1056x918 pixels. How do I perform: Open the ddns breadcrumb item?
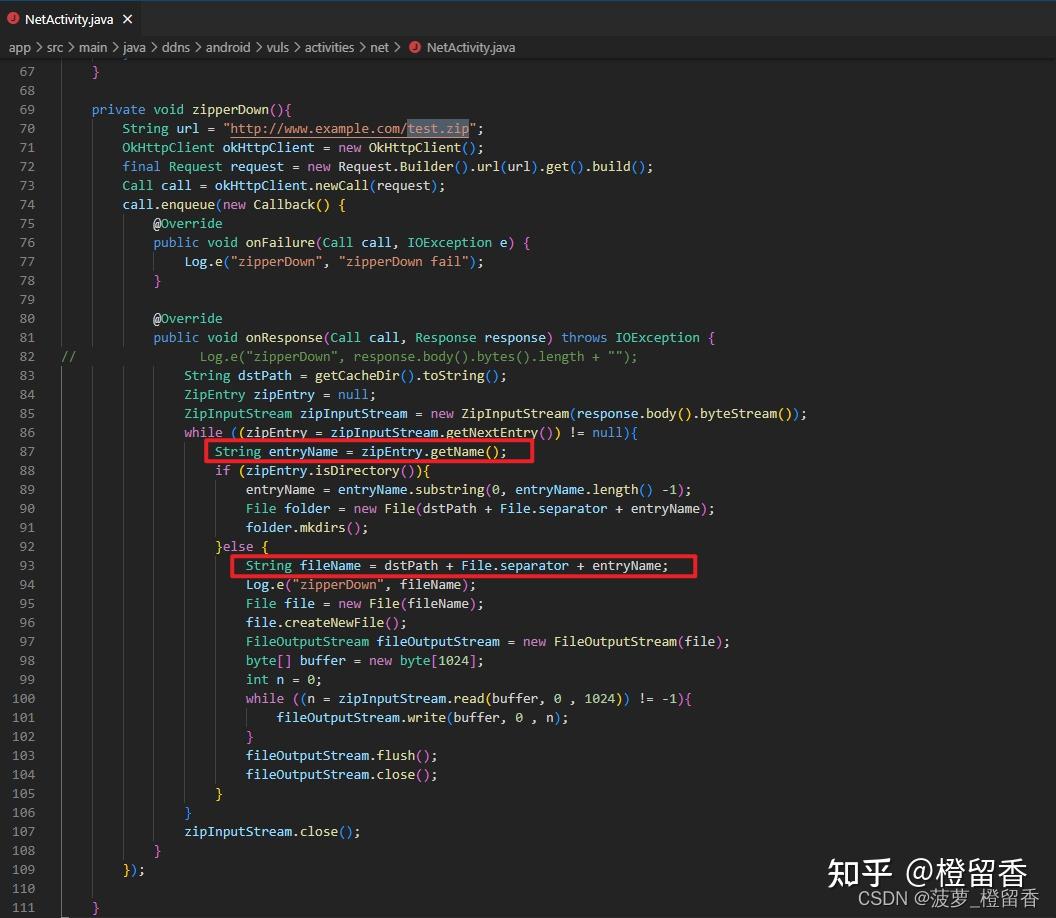175,47
